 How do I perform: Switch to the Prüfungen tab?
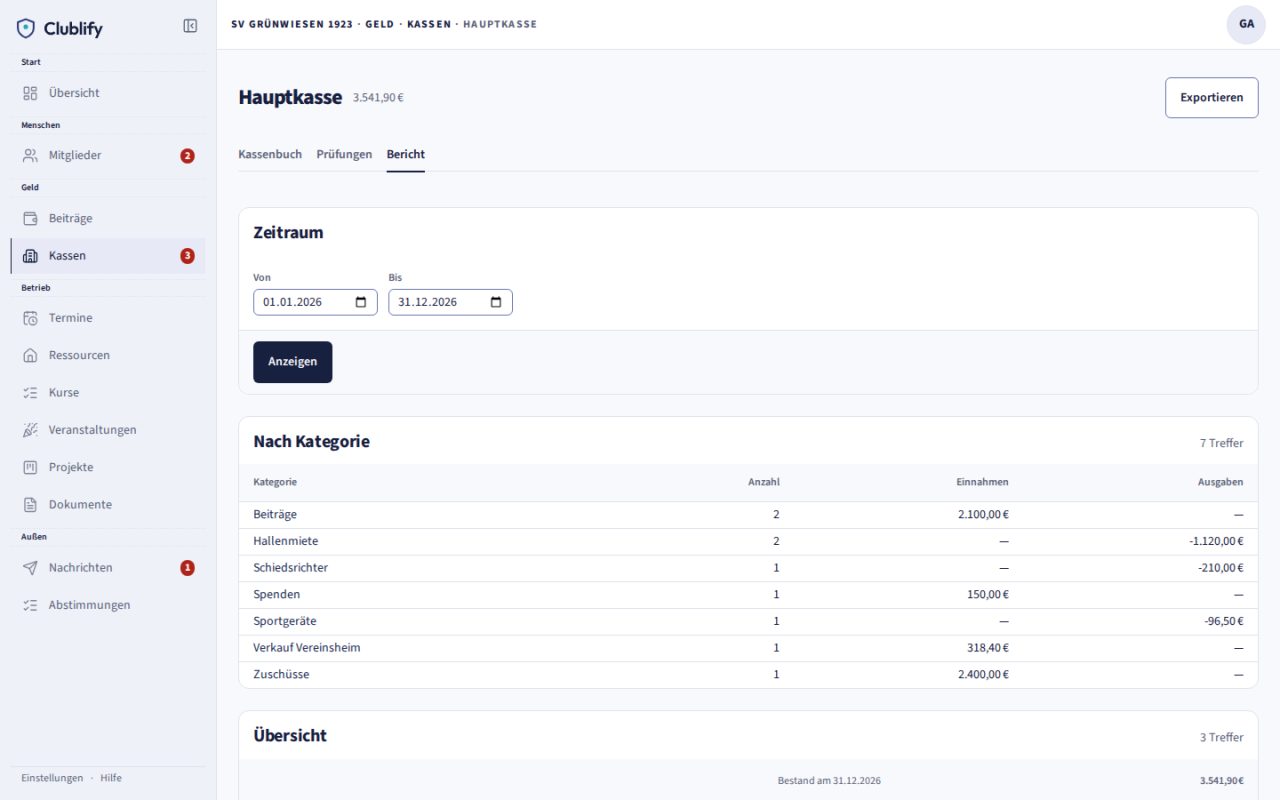344,155
